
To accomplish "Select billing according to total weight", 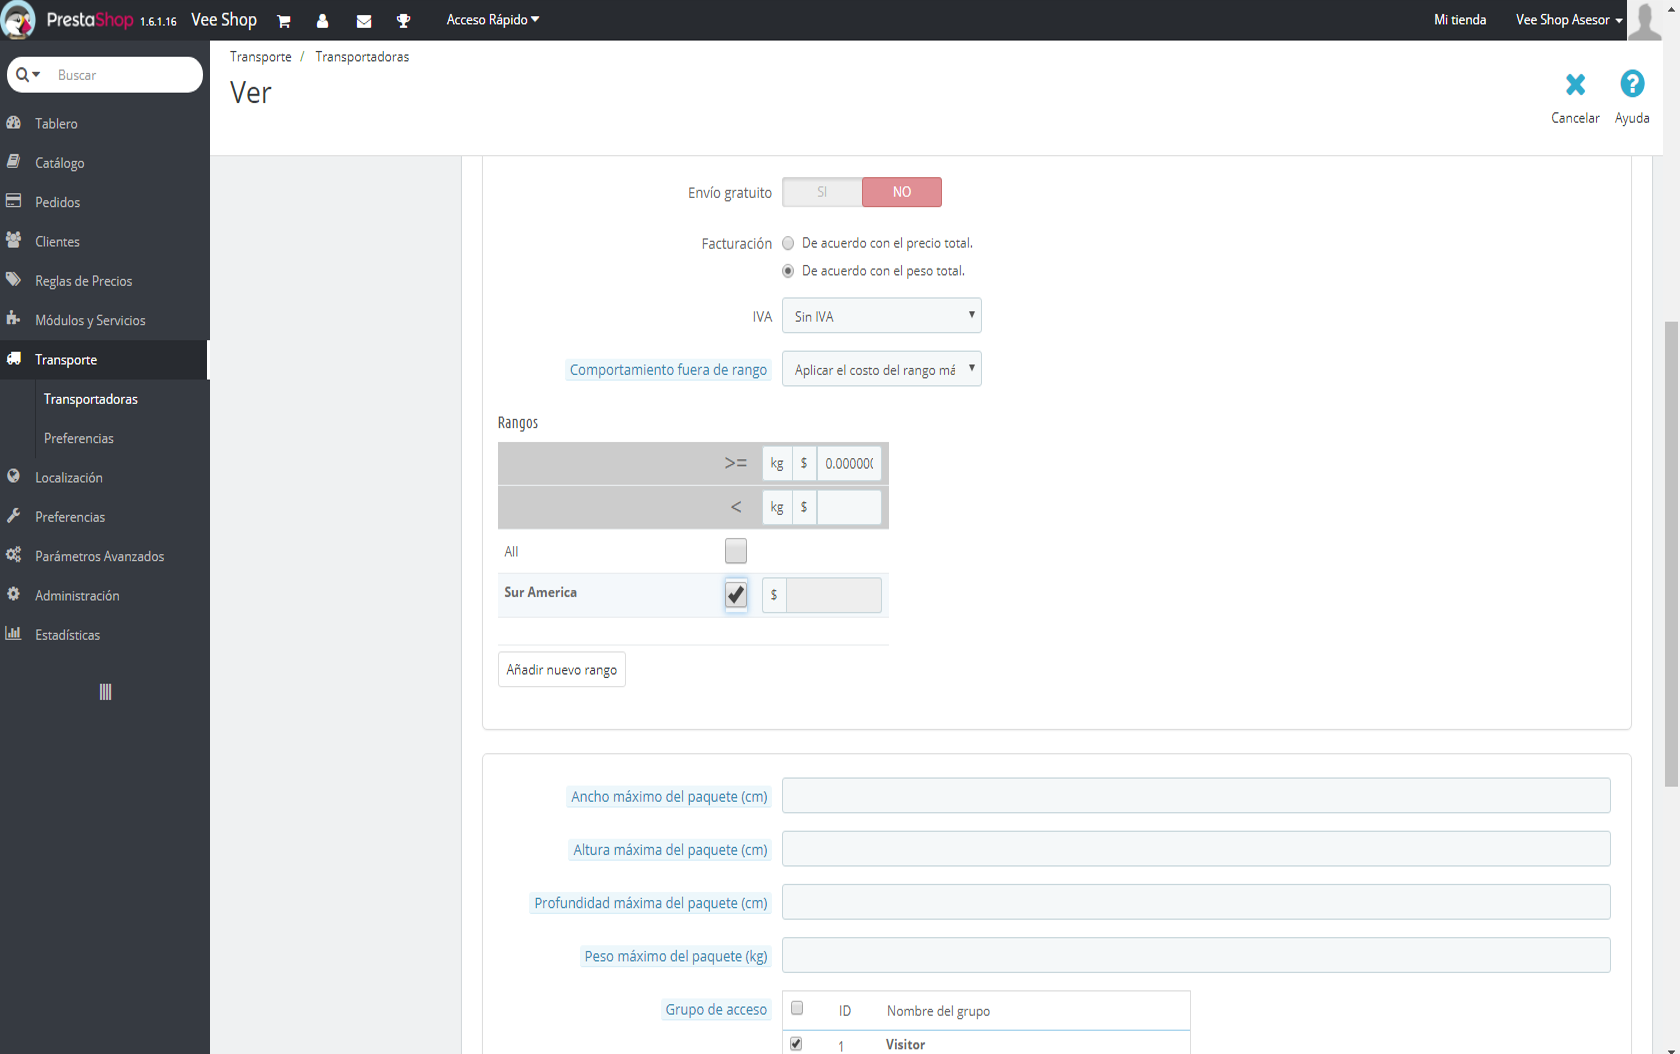I will point(788,271).
